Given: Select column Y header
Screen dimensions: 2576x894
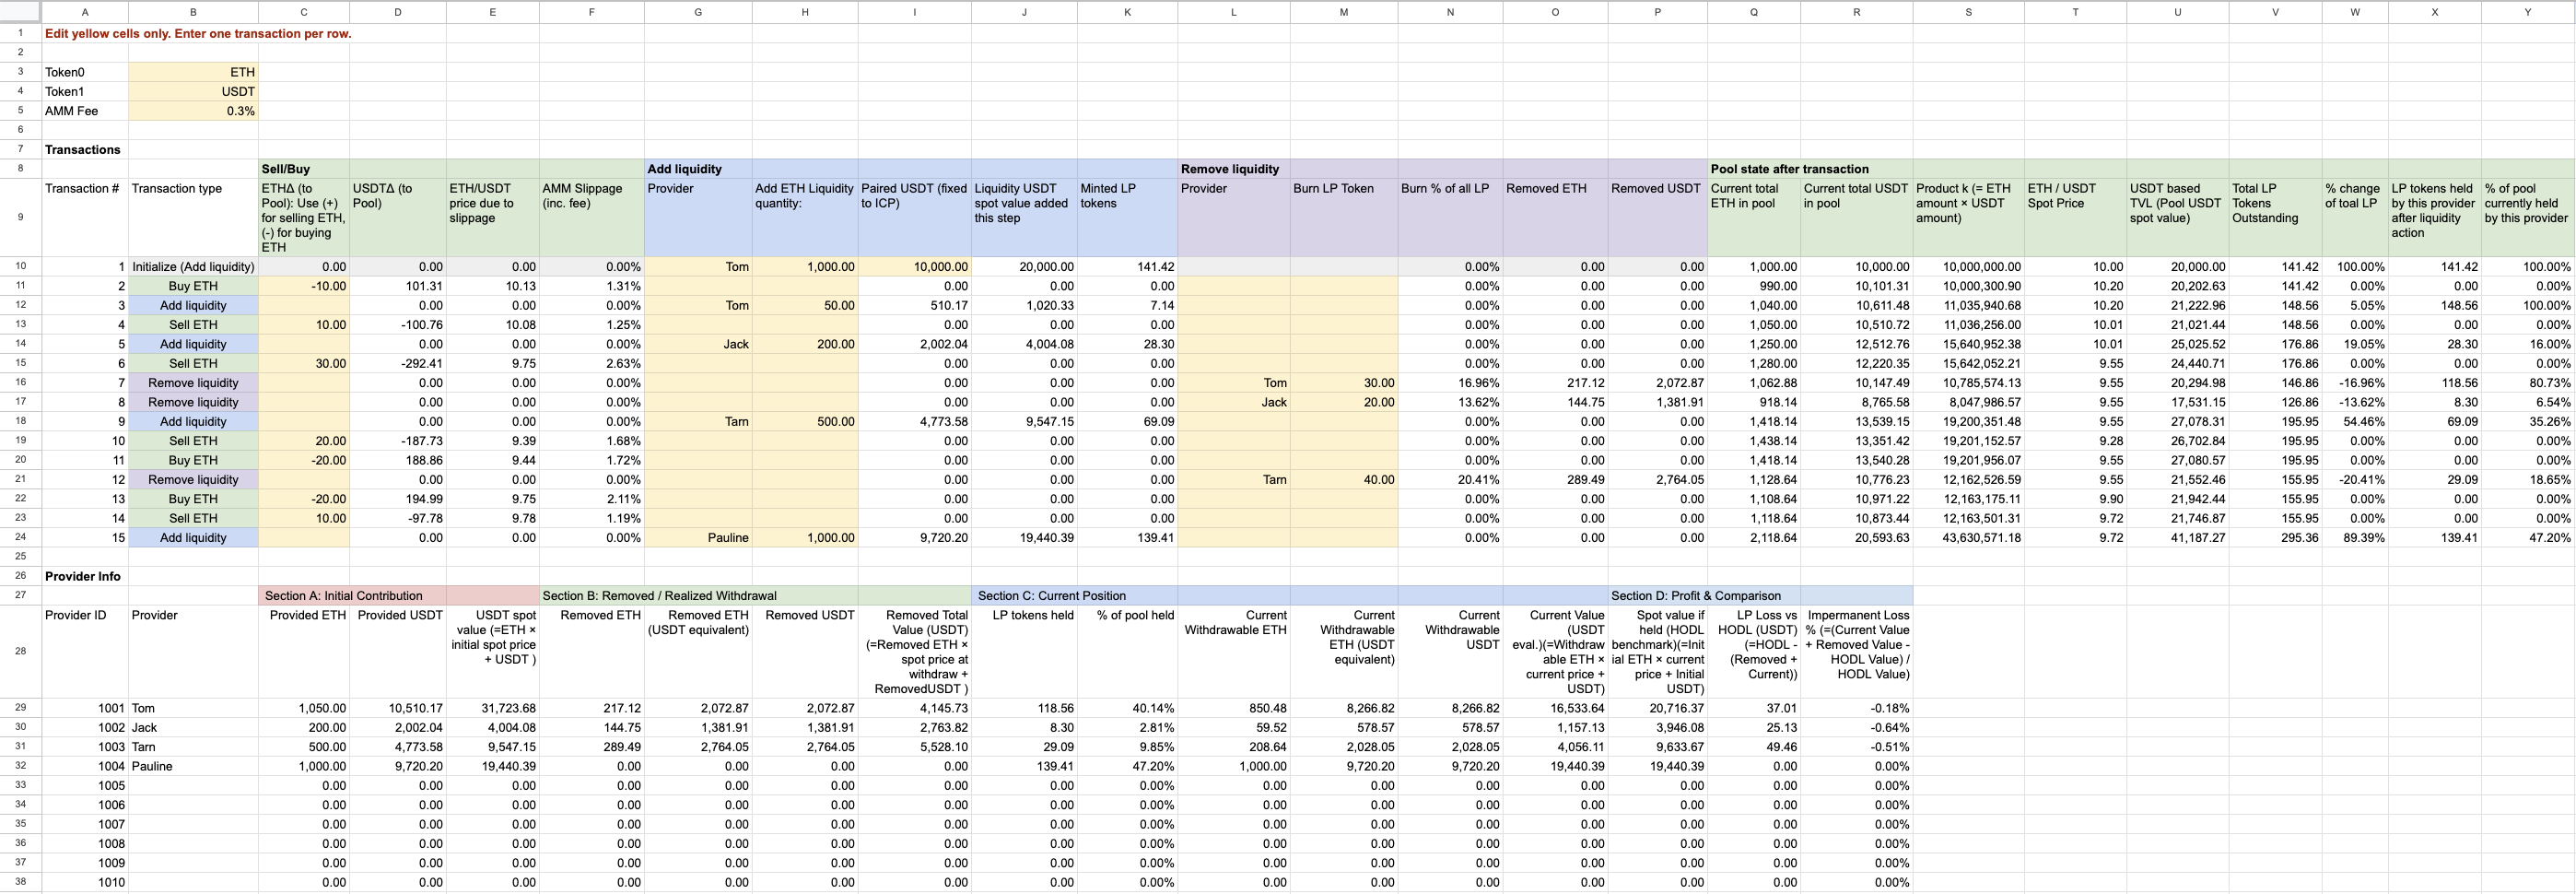Looking at the screenshot, I should click(x=2527, y=12).
